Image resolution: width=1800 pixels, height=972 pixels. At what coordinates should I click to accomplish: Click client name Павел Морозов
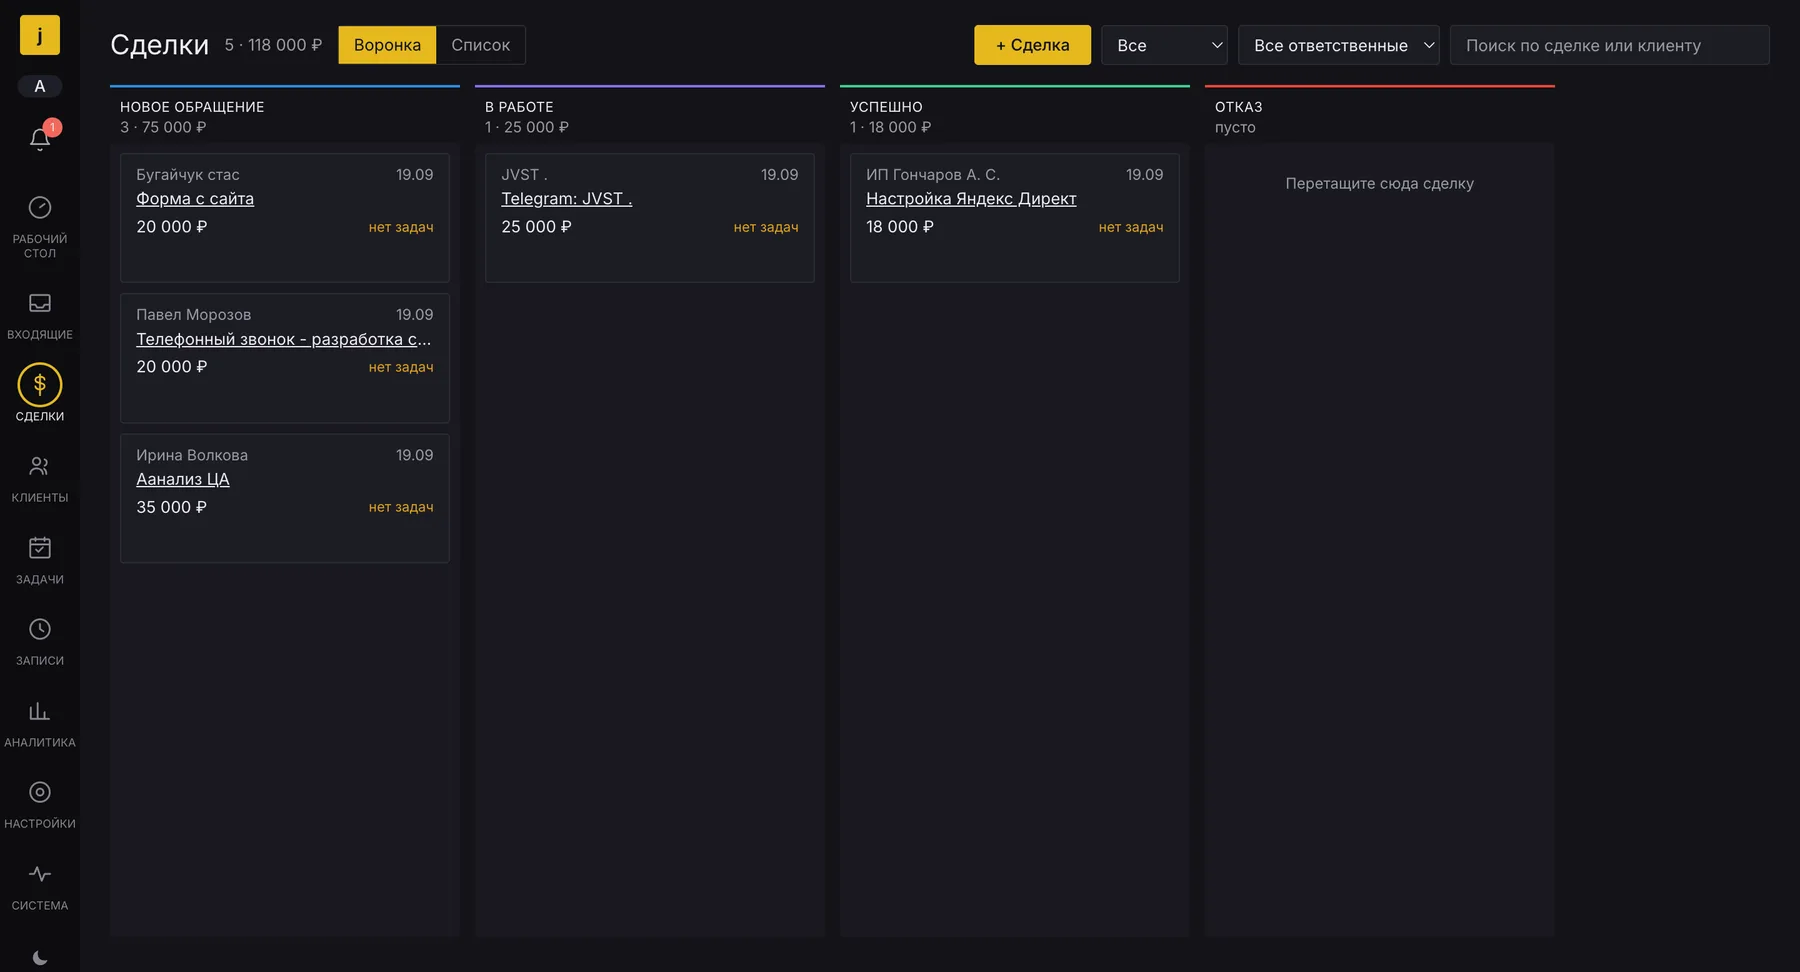coord(194,315)
